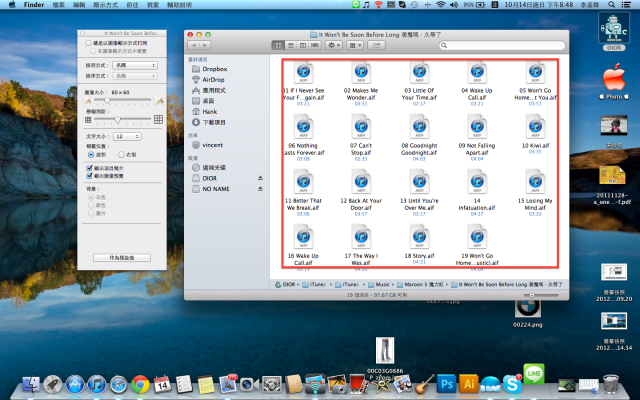Adjust the icon size slider

108,100
